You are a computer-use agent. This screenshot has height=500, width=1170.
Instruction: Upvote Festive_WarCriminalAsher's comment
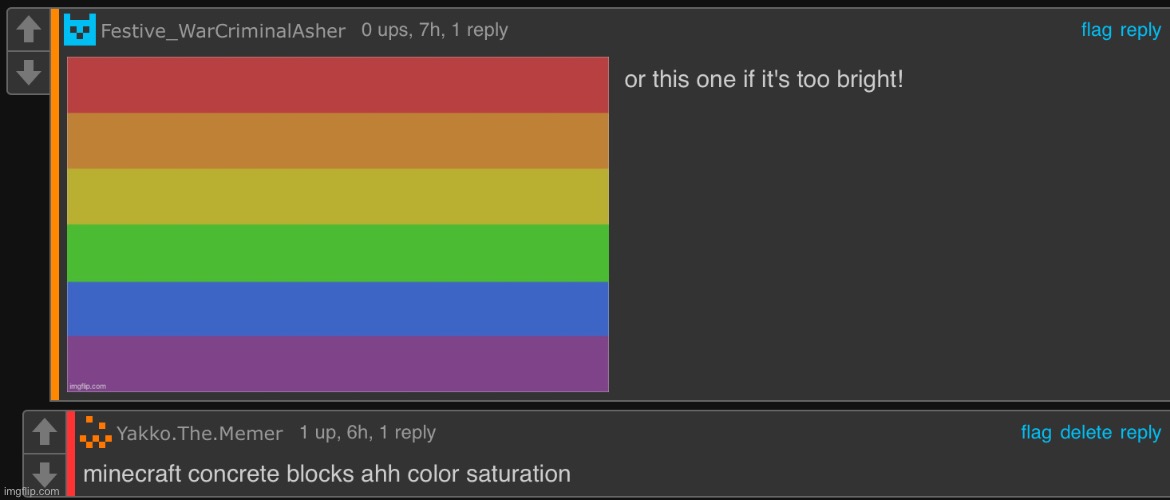(x=29, y=31)
